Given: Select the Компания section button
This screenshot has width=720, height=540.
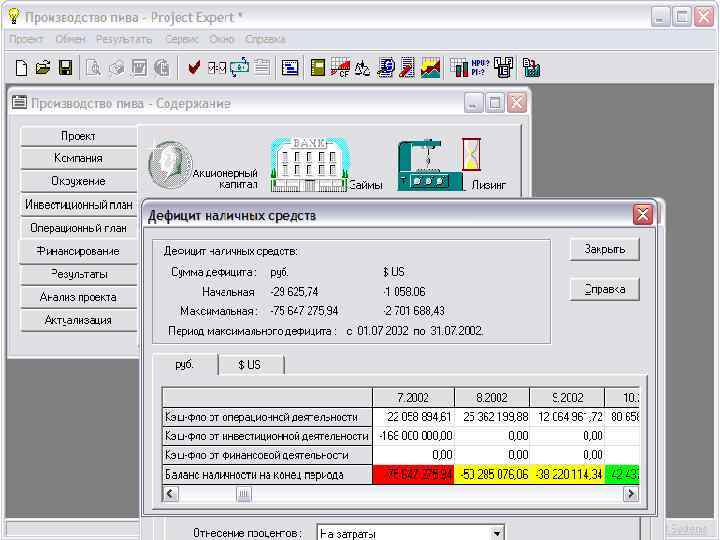Looking at the screenshot, I should [x=79, y=158].
